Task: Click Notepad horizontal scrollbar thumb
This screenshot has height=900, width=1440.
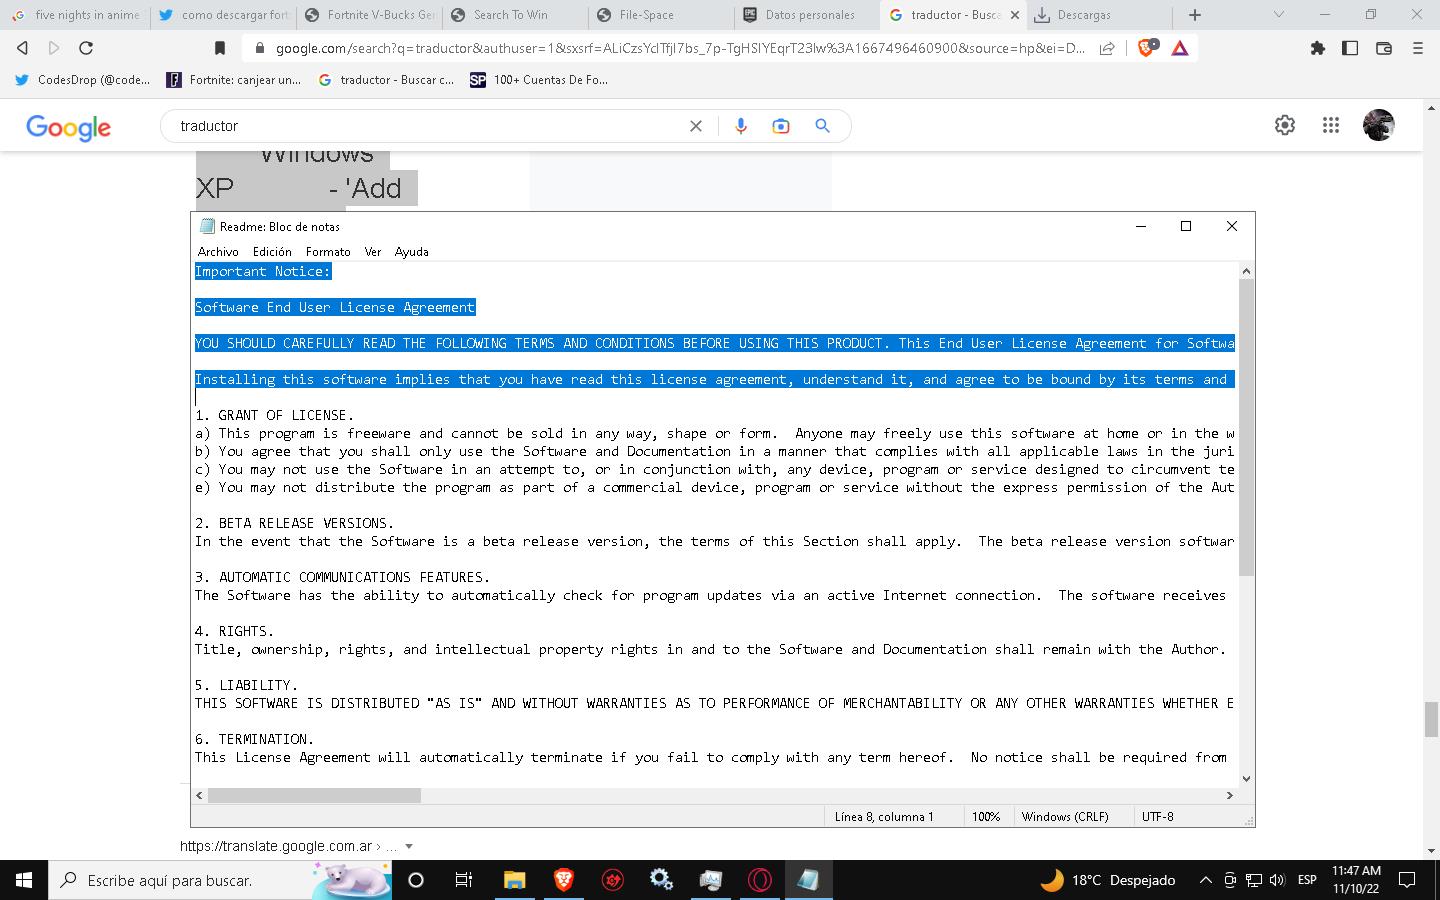Action: (x=314, y=796)
